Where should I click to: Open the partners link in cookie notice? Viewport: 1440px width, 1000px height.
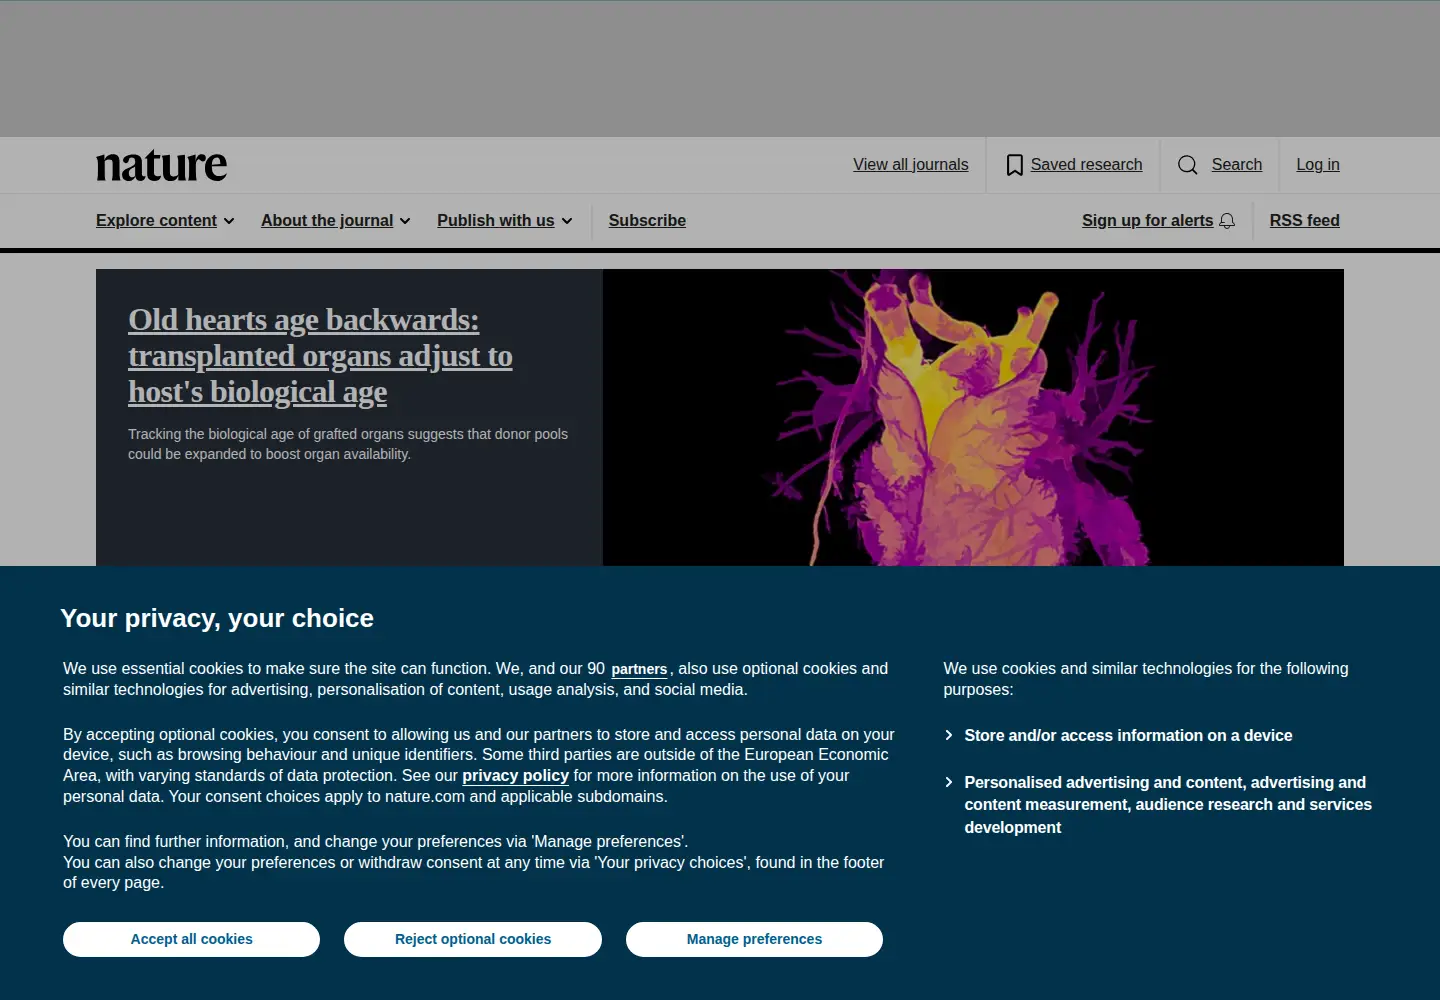click(639, 669)
